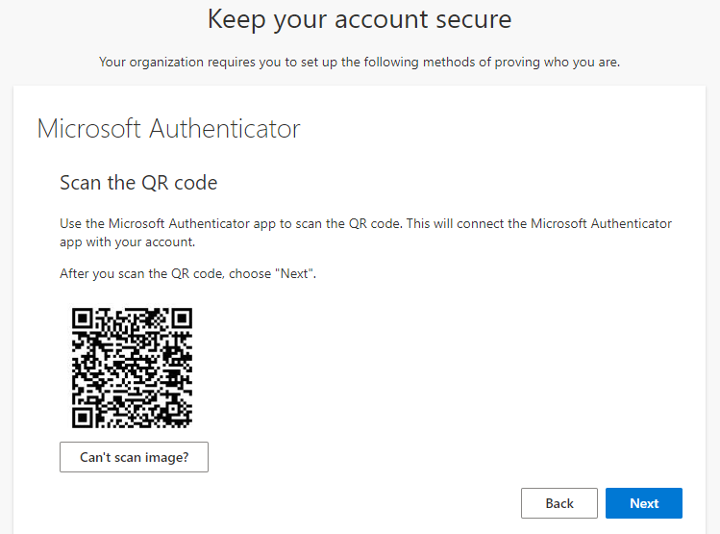Click the small alignment square in QR code
The width and height of the screenshot is (720, 534).
173,409
